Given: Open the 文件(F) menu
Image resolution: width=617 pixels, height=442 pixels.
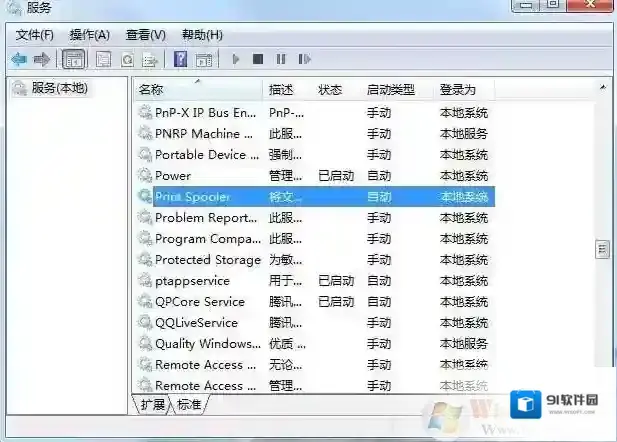Looking at the screenshot, I should pyautogui.click(x=35, y=35).
